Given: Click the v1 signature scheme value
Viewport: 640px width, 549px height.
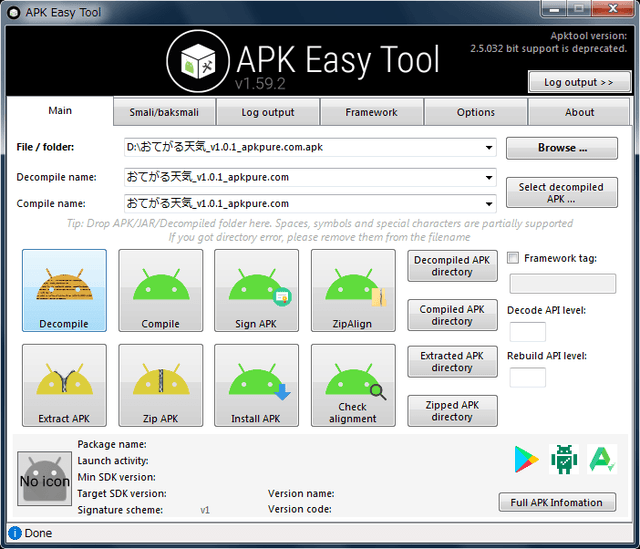Looking at the screenshot, I should (x=205, y=510).
